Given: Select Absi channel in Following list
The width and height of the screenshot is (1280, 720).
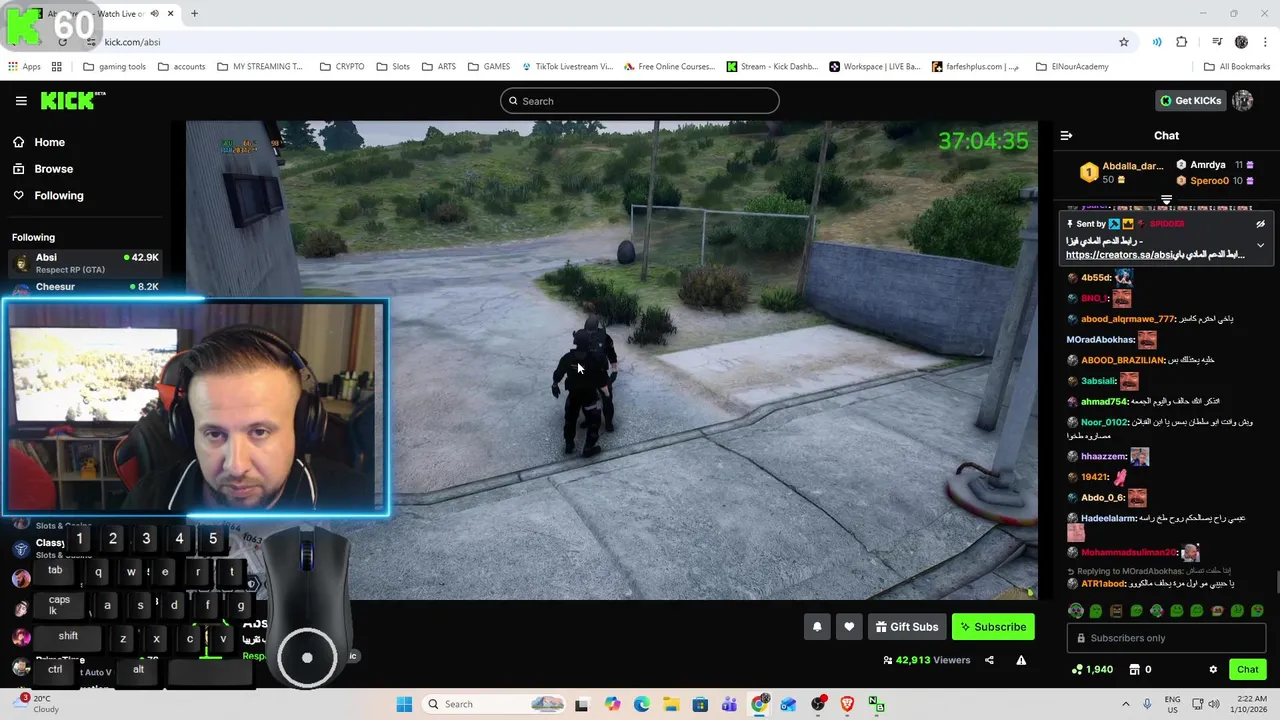Looking at the screenshot, I should pyautogui.click(x=85, y=263).
